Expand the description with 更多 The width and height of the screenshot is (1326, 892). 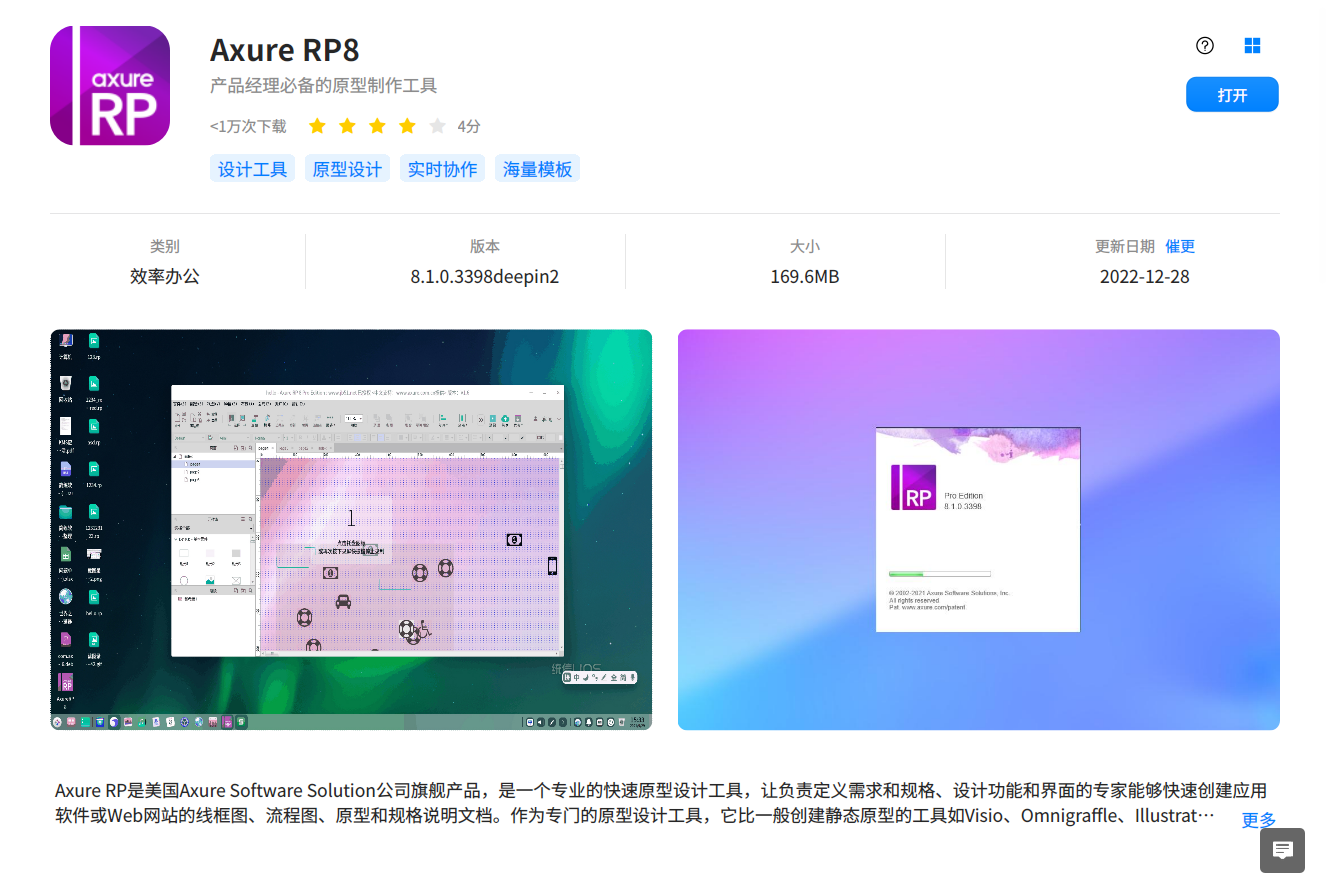pos(1259,820)
